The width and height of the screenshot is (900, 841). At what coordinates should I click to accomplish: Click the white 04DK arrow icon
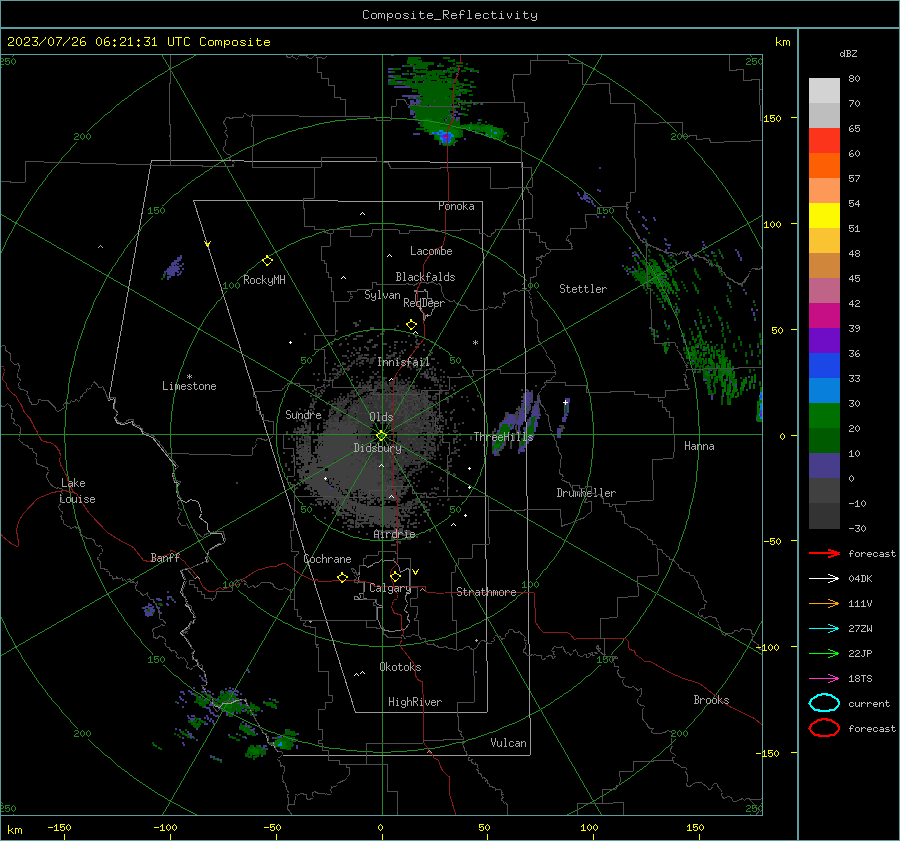[x=824, y=579]
